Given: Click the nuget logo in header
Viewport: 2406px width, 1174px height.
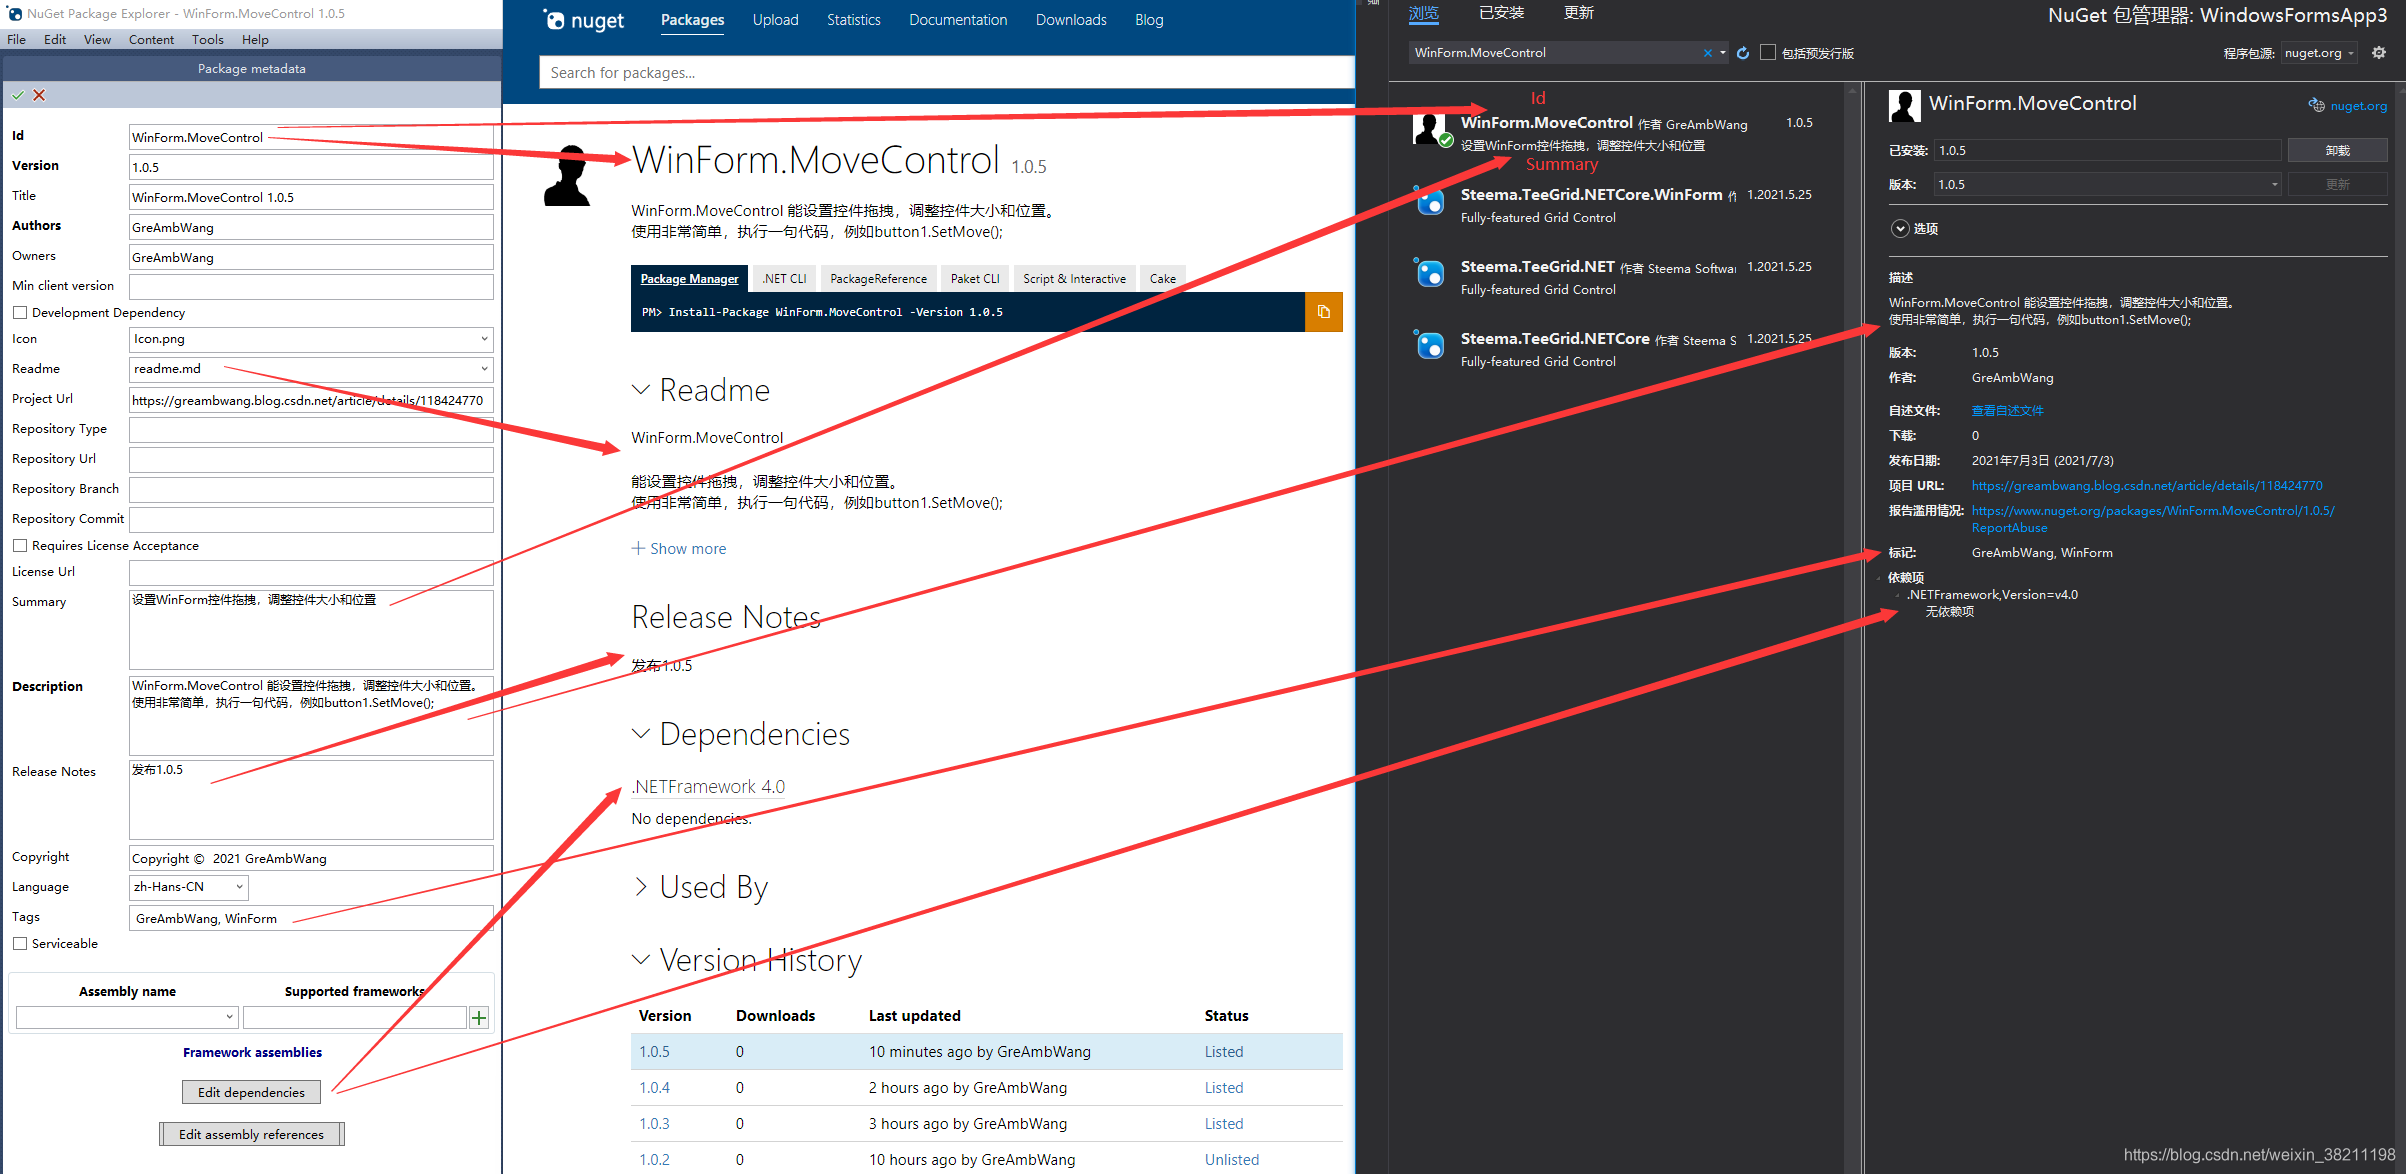Looking at the screenshot, I should [x=585, y=20].
